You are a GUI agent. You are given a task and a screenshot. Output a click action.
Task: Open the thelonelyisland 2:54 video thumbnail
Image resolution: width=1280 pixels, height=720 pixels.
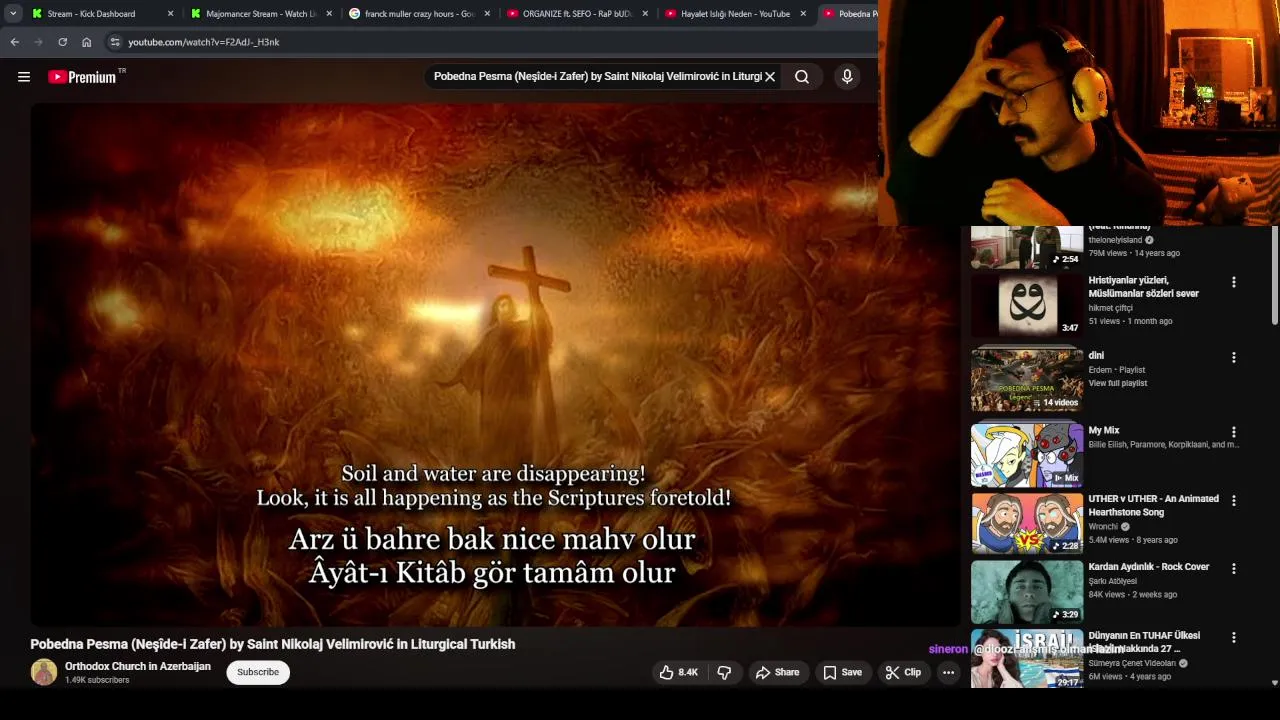coord(1027,247)
